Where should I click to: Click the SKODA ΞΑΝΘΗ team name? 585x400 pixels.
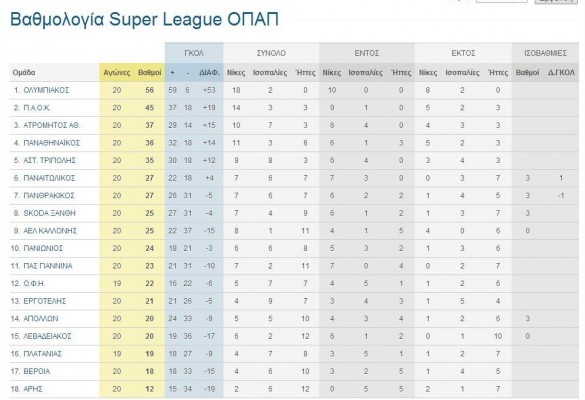(49, 213)
